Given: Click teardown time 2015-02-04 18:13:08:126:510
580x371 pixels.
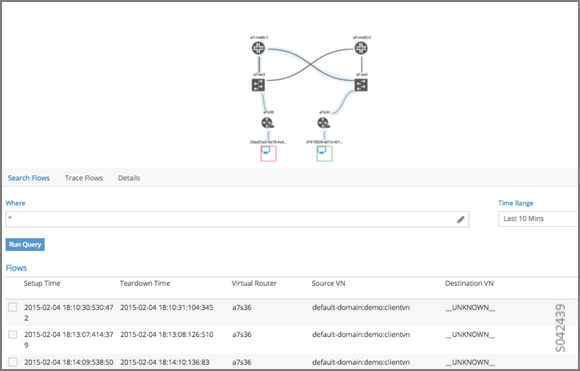Looking at the screenshot, I should pyautogui.click(x=166, y=334).
